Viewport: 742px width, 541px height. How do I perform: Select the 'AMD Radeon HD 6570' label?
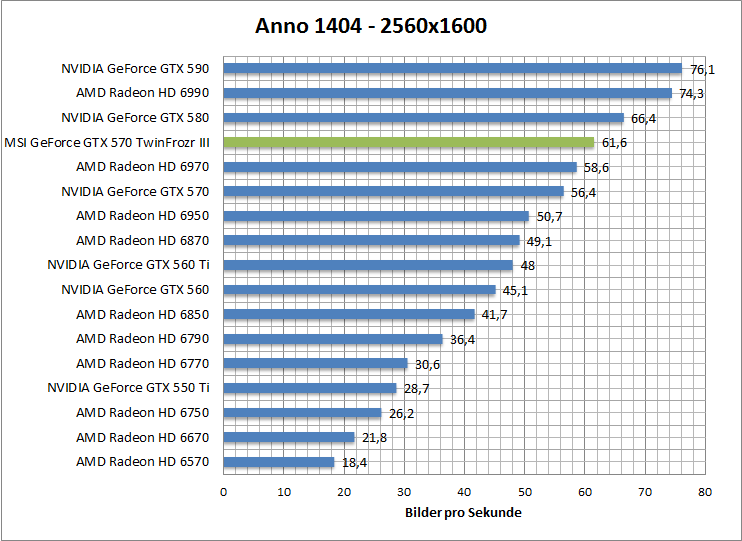pos(142,461)
